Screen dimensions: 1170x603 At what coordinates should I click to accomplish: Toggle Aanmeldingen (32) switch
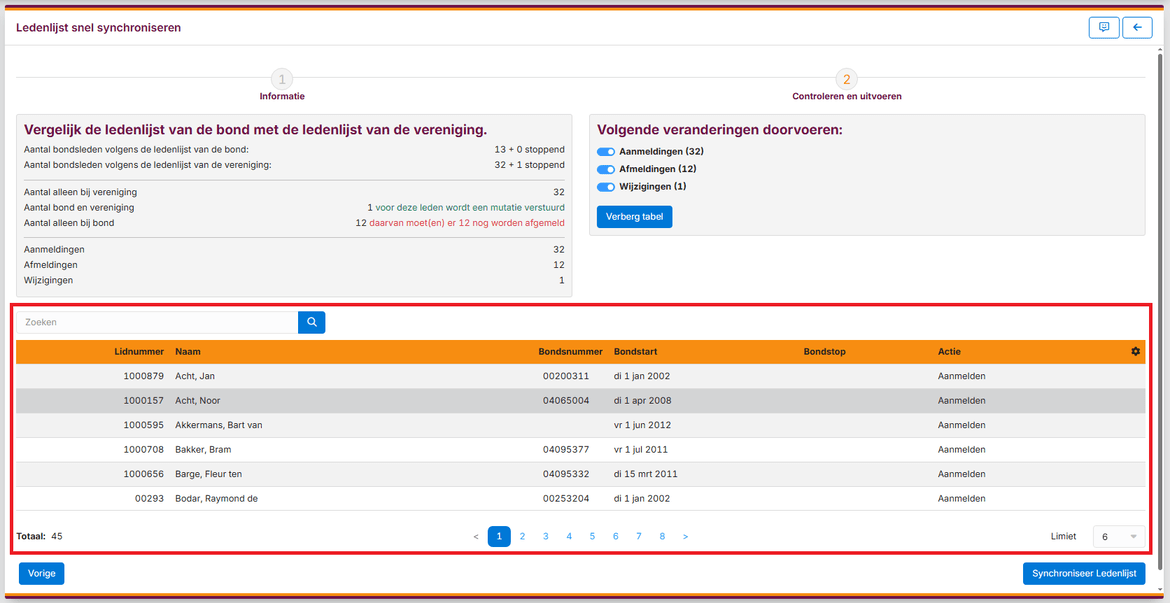(x=606, y=151)
